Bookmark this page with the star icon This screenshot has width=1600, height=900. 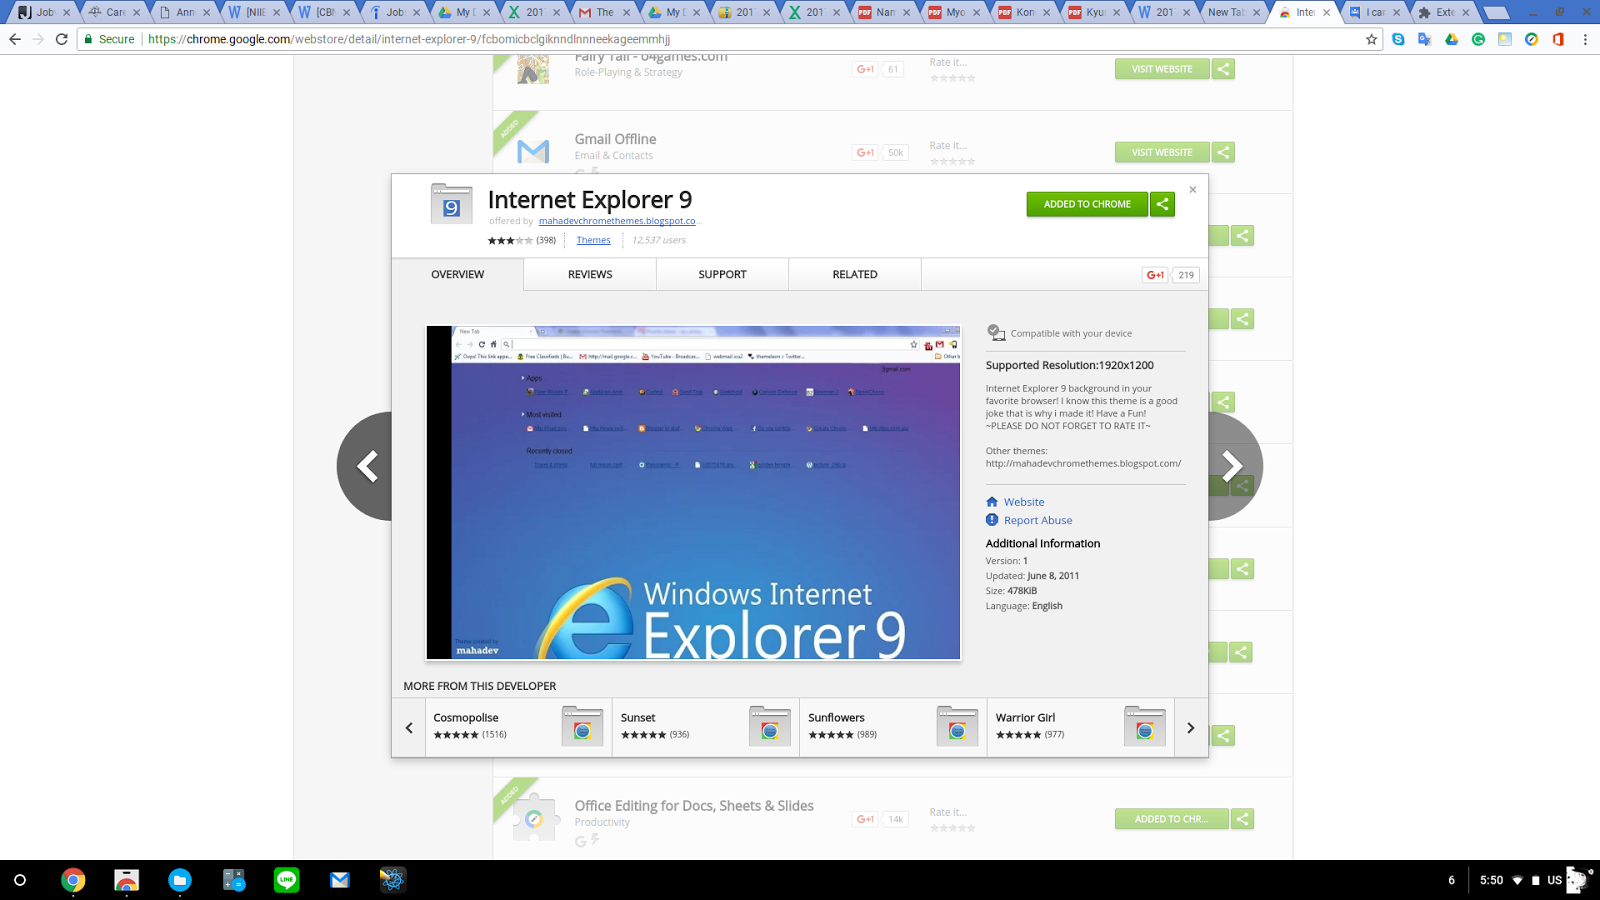coord(1371,39)
